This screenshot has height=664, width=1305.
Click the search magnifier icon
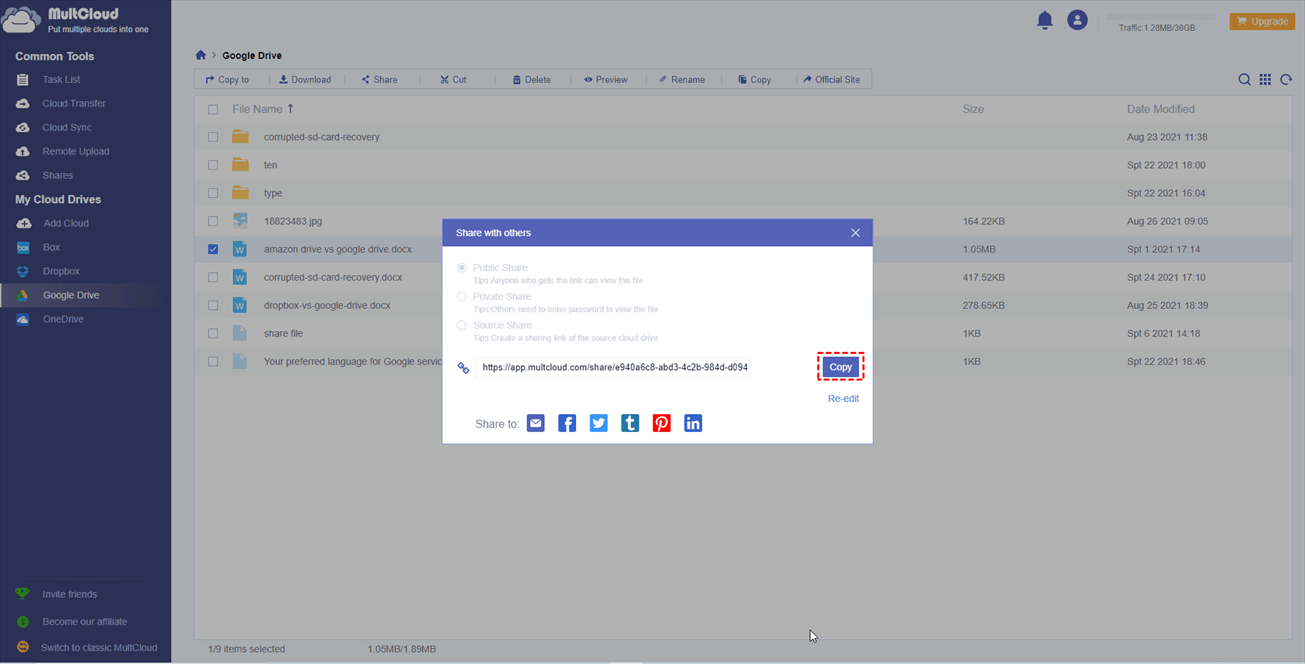pyautogui.click(x=1244, y=80)
